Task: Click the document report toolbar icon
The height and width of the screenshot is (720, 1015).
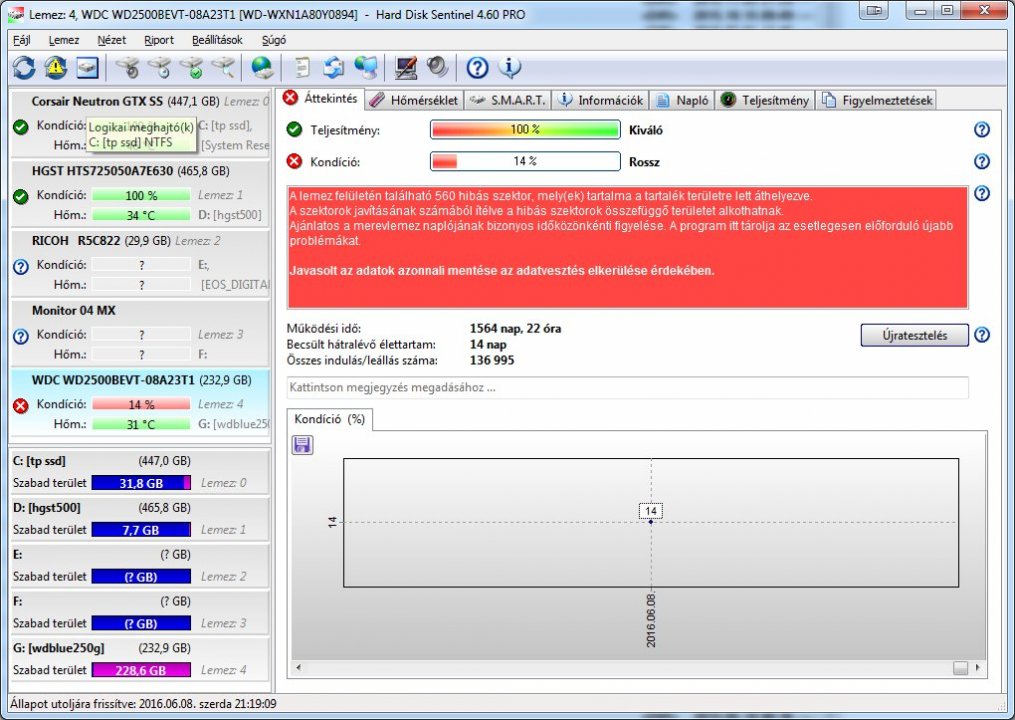Action: click(x=302, y=67)
